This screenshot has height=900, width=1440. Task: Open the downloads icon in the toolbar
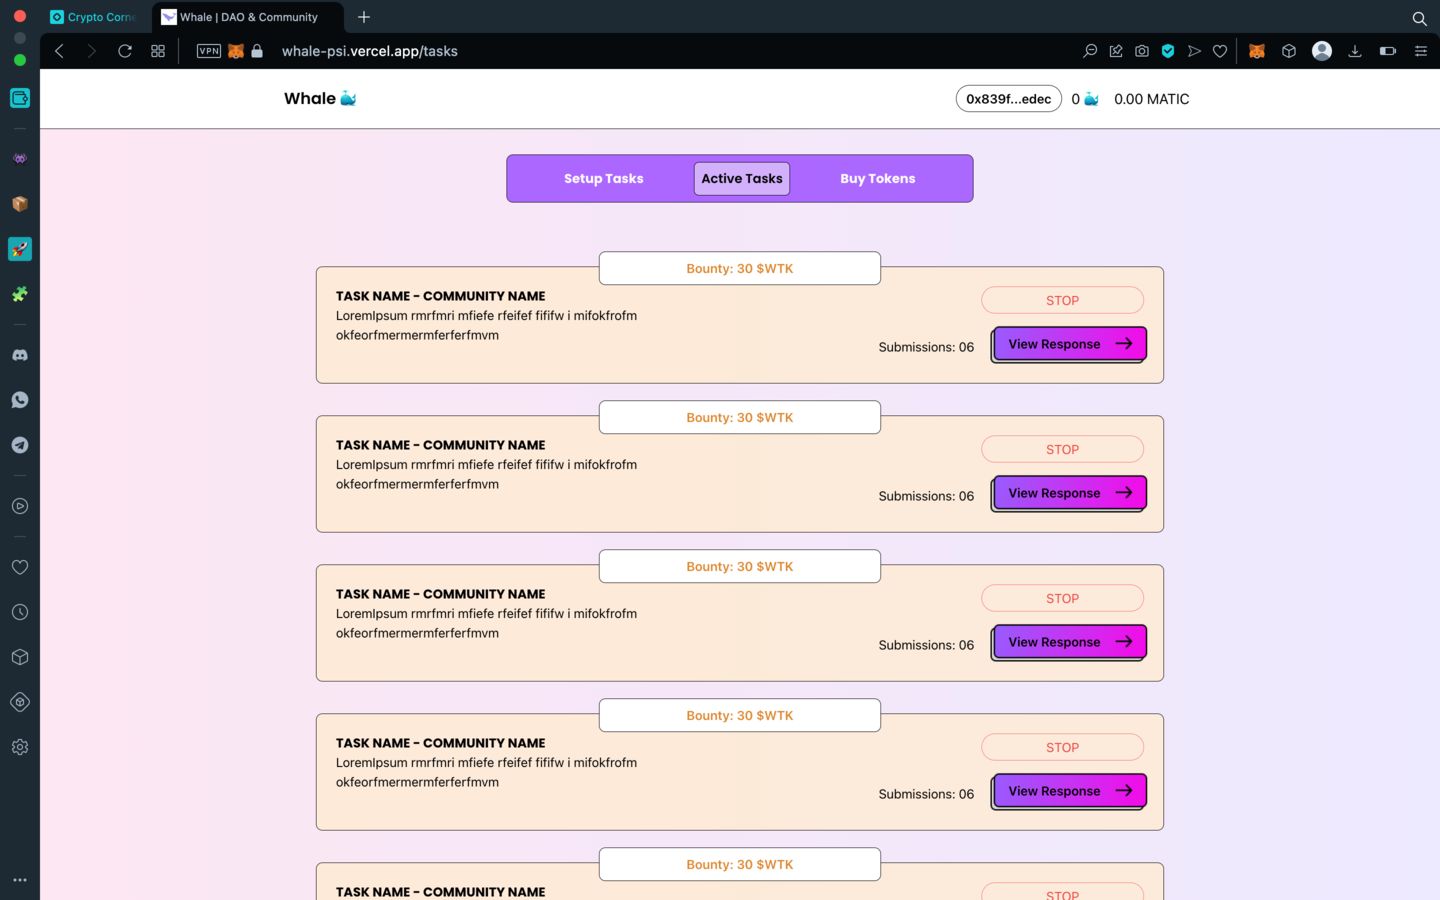(x=1355, y=51)
